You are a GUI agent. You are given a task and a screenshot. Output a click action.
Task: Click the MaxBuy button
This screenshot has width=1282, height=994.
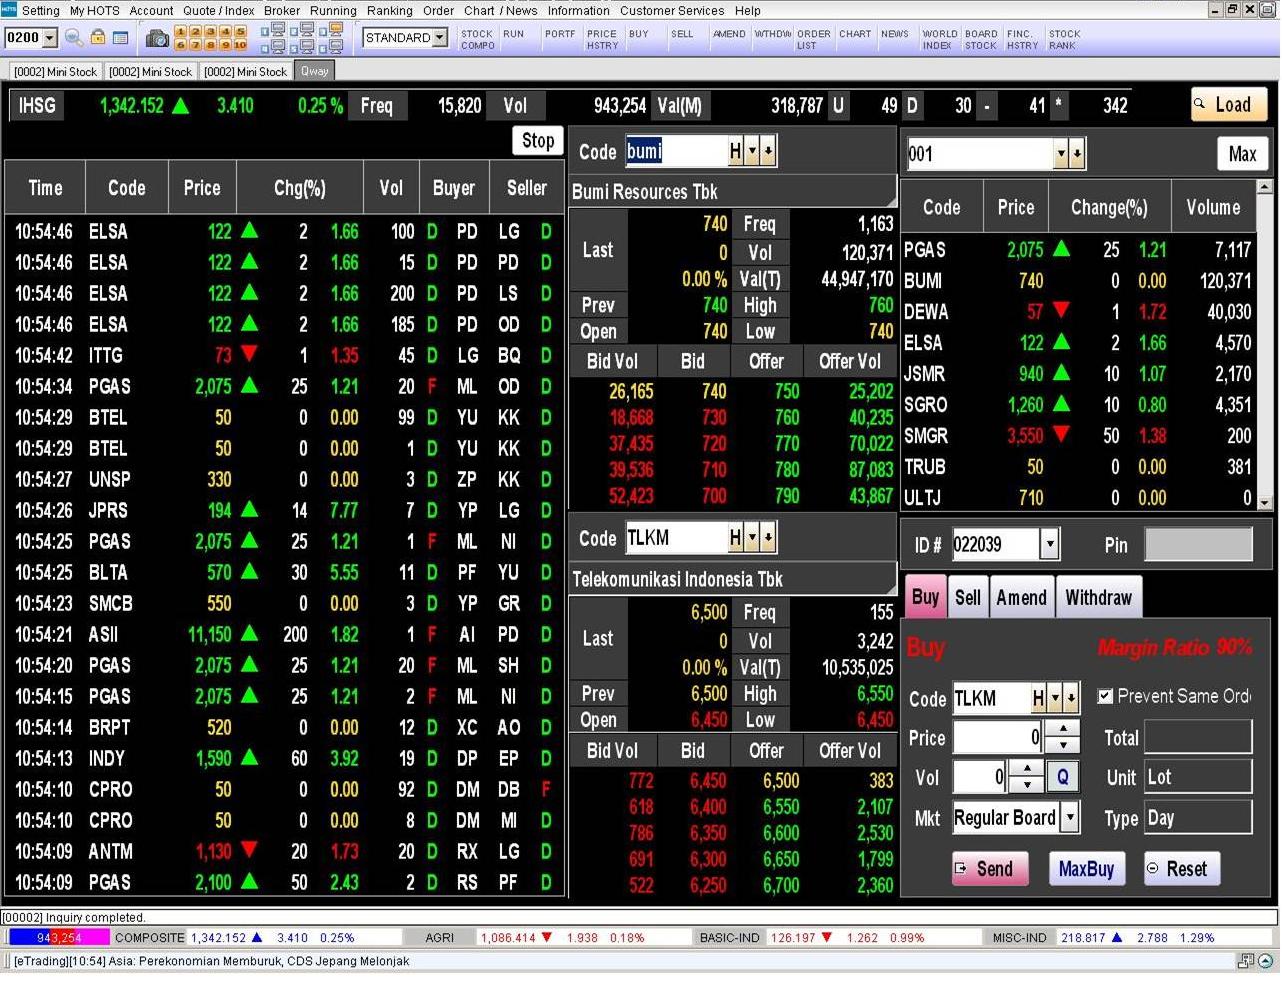1086,868
